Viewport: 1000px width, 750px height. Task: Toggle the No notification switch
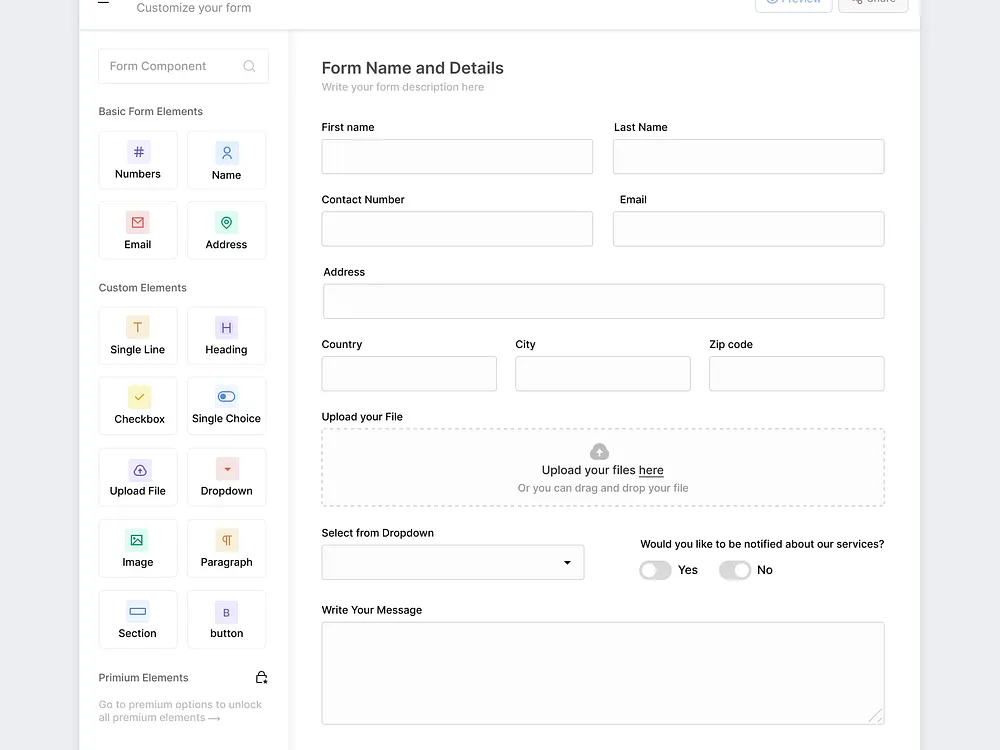pos(735,570)
